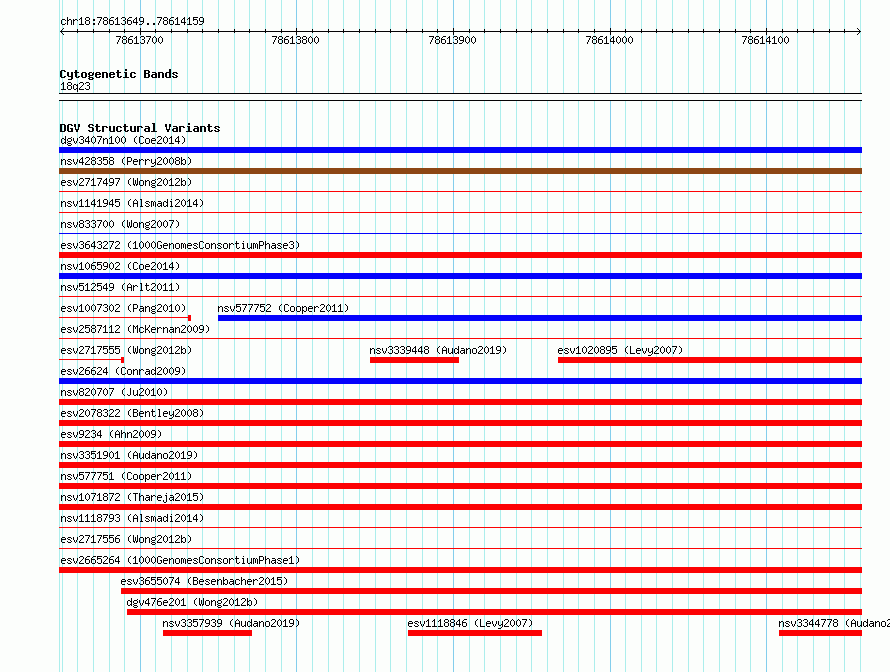Click the red nsv3344778 bar at right edge

pos(821,633)
